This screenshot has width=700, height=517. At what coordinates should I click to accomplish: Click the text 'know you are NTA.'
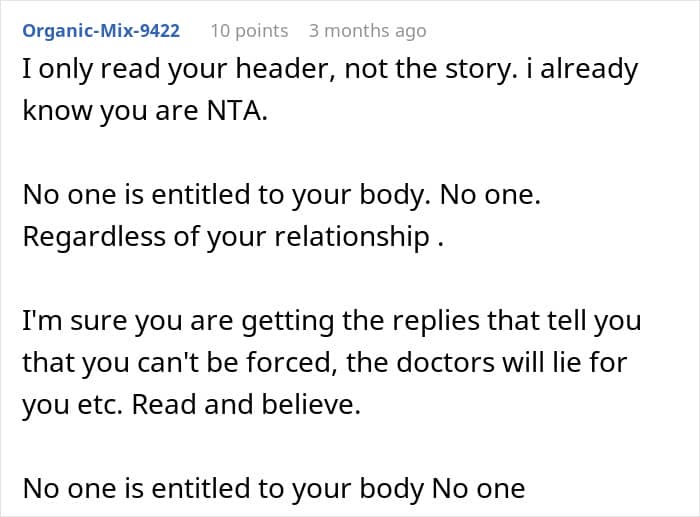point(145,110)
